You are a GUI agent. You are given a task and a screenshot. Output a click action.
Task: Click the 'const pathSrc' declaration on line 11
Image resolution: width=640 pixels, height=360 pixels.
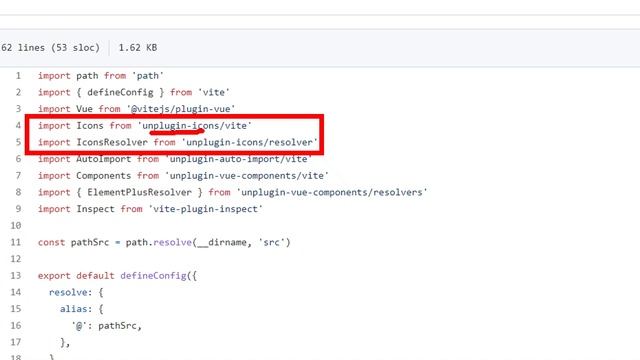tap(73, 242)
